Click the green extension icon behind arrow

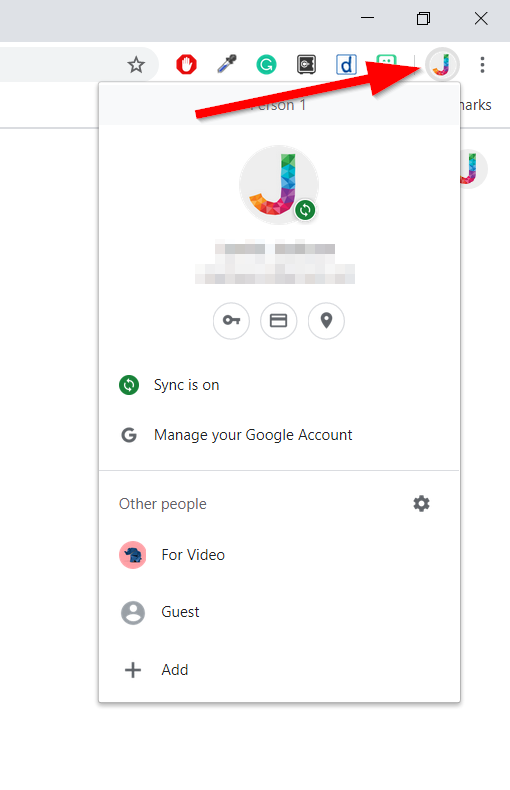tap(387, 60)
